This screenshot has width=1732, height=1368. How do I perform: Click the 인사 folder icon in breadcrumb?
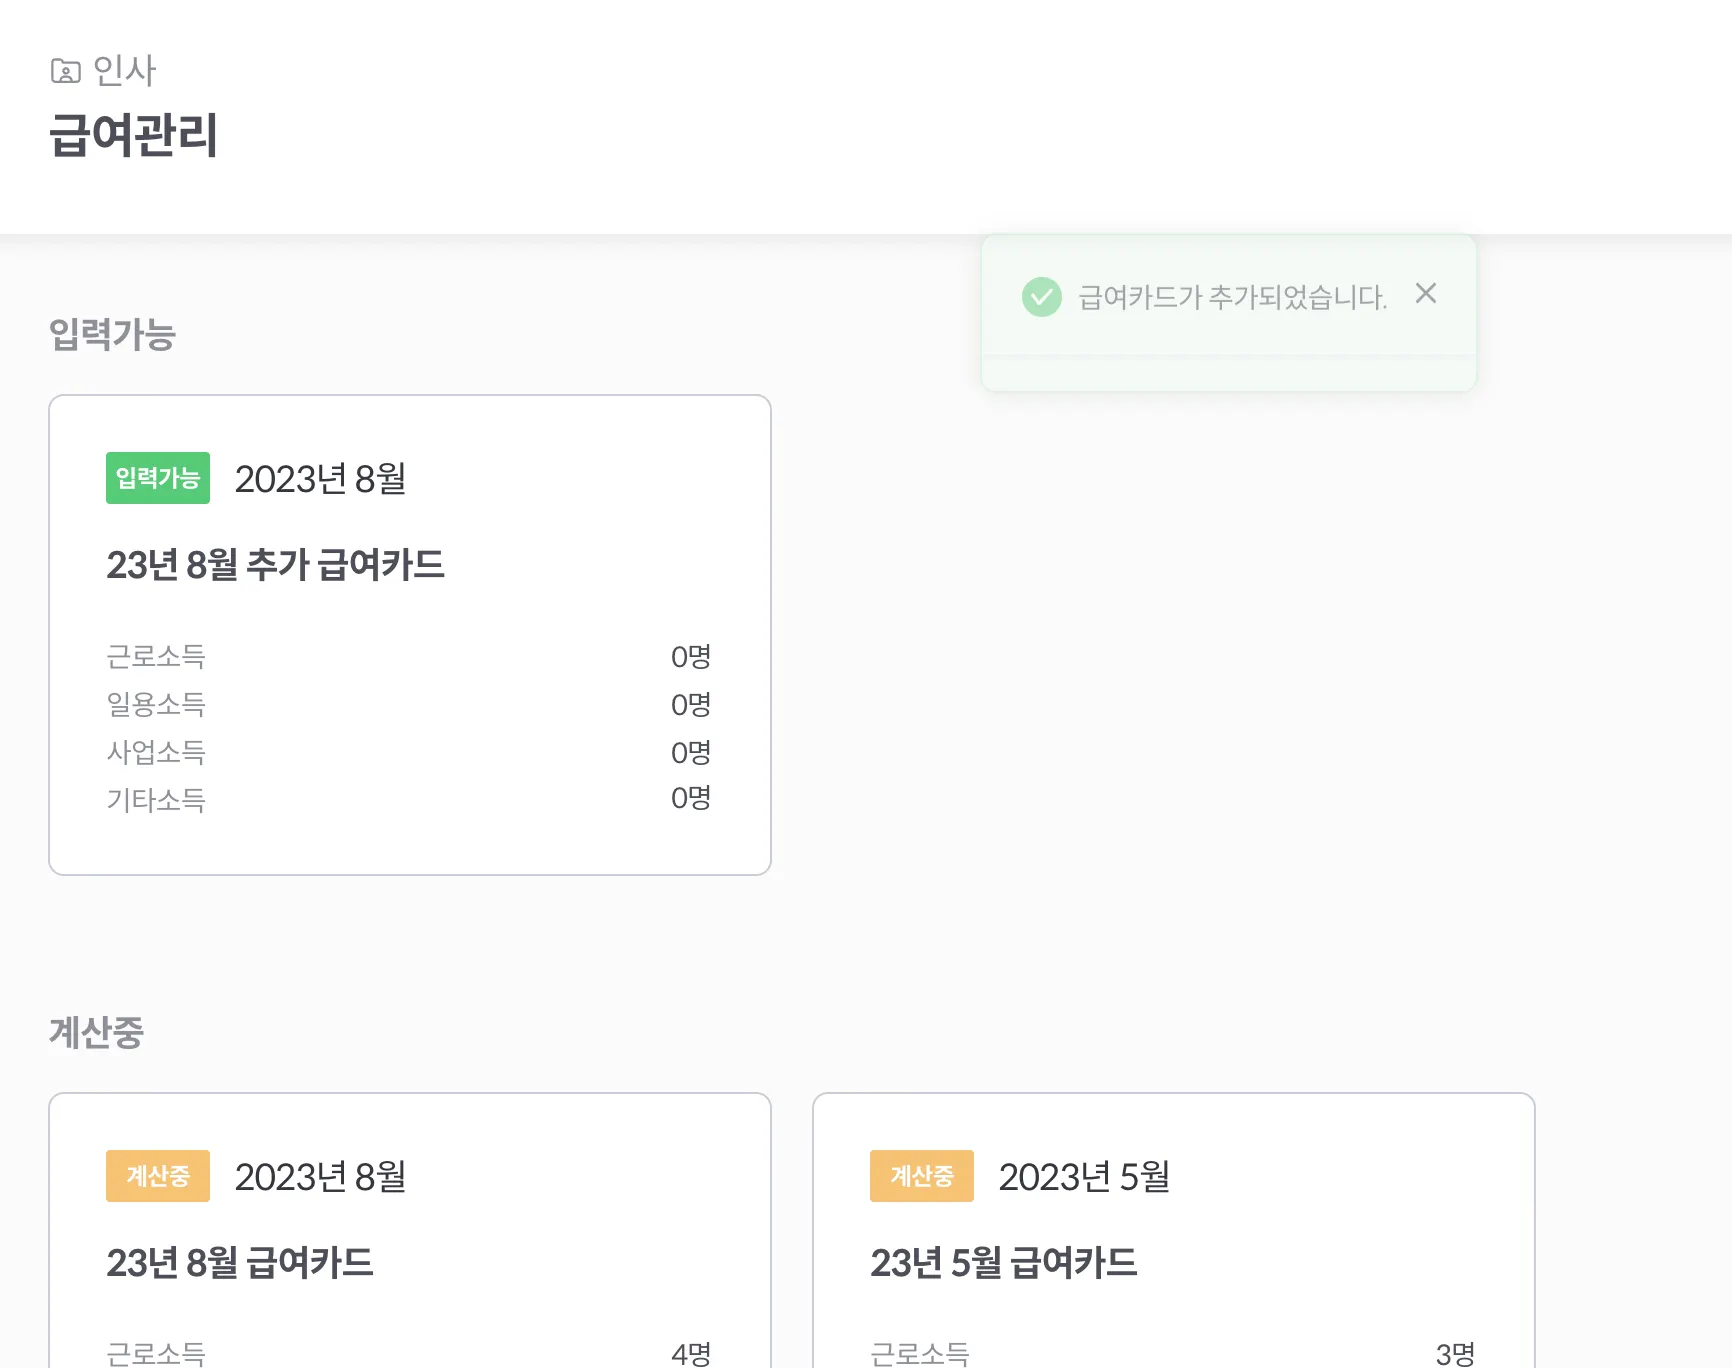66,71
